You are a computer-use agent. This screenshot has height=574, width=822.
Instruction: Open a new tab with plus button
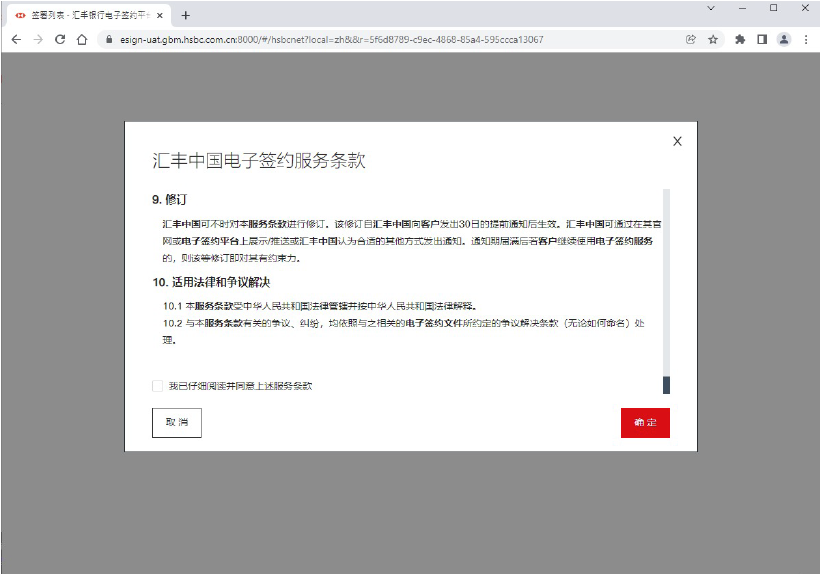(186, 15)
